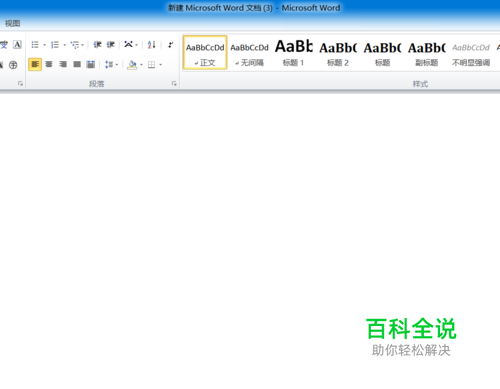Screen dimensions: 500x389
Task: Click the decrease indent icon
Action: pyautogui.click(x=97, y=45)
